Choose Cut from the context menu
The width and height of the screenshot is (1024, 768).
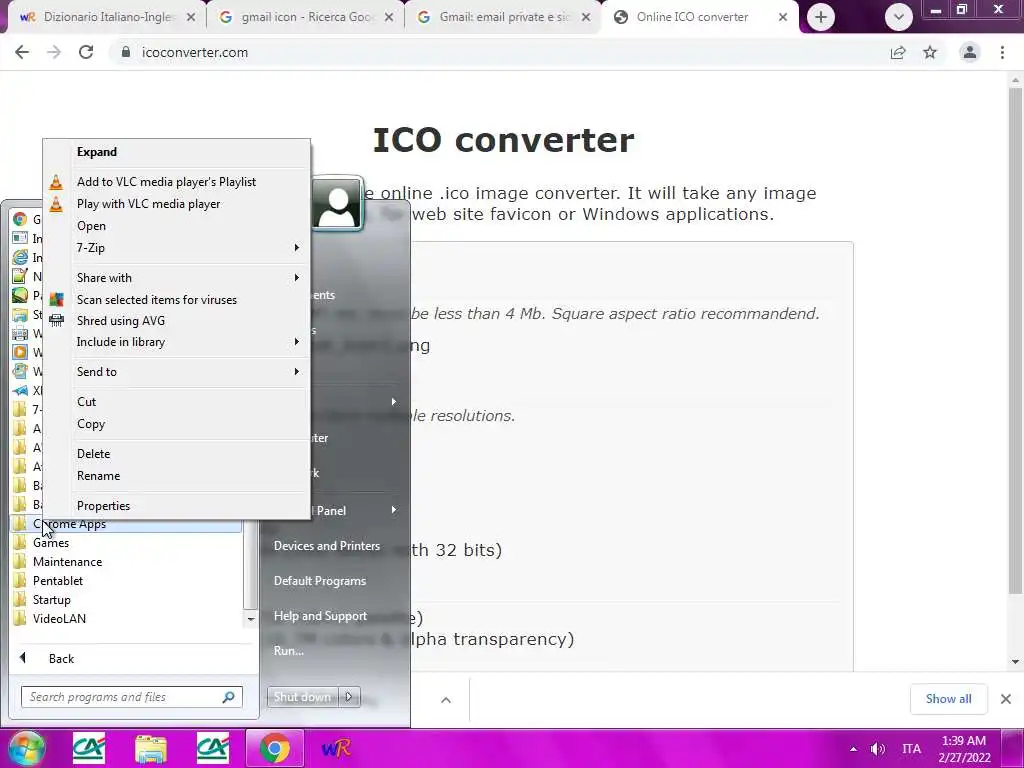coord(86,402)
